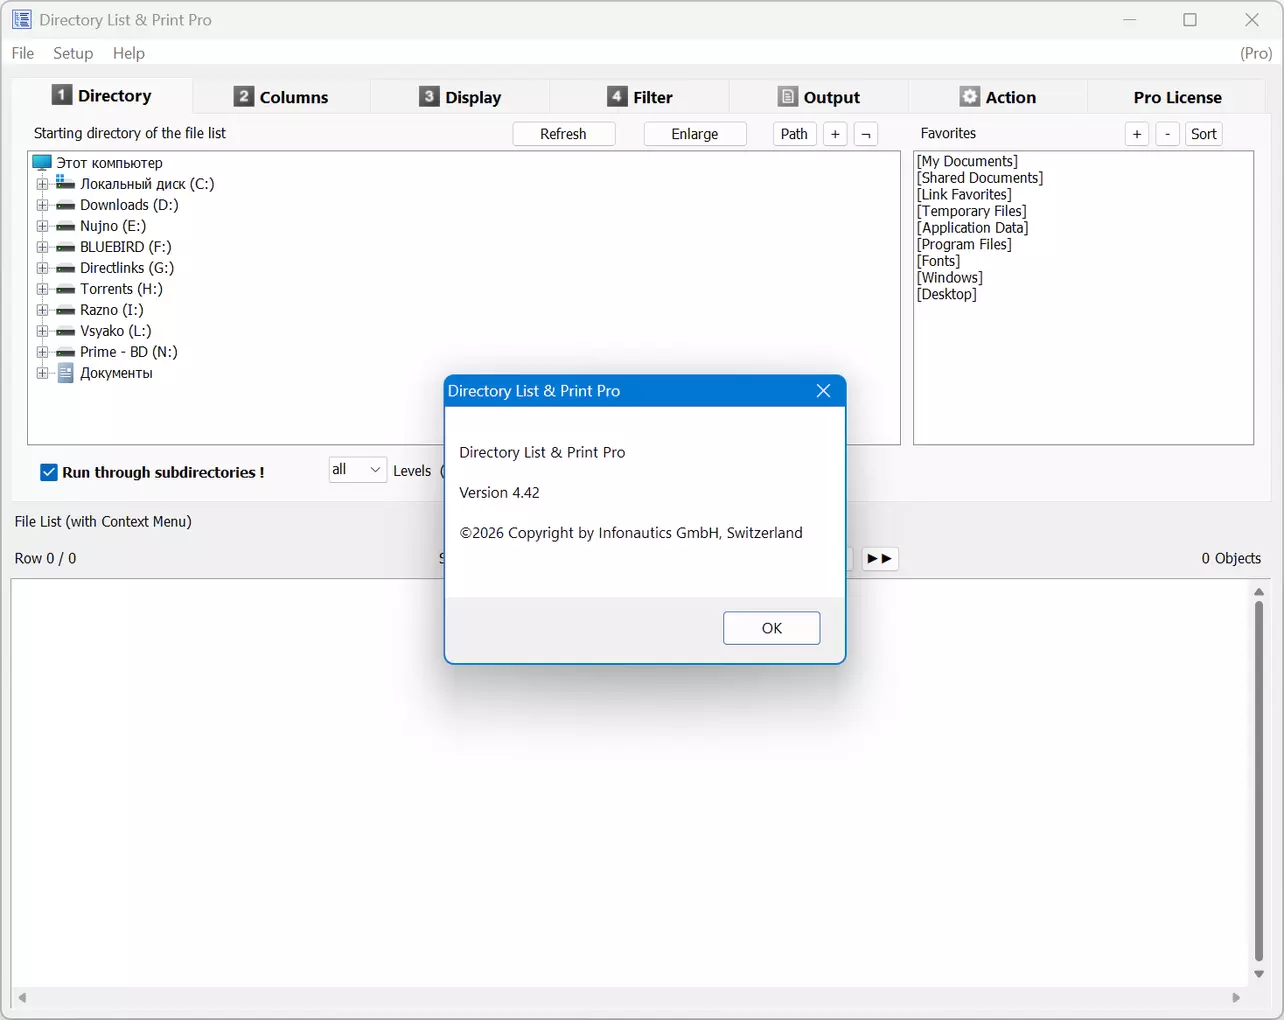This screenshot has height=1020, width=1284.
Task: Select [Application Data] in Favorites
Action: 973,228
